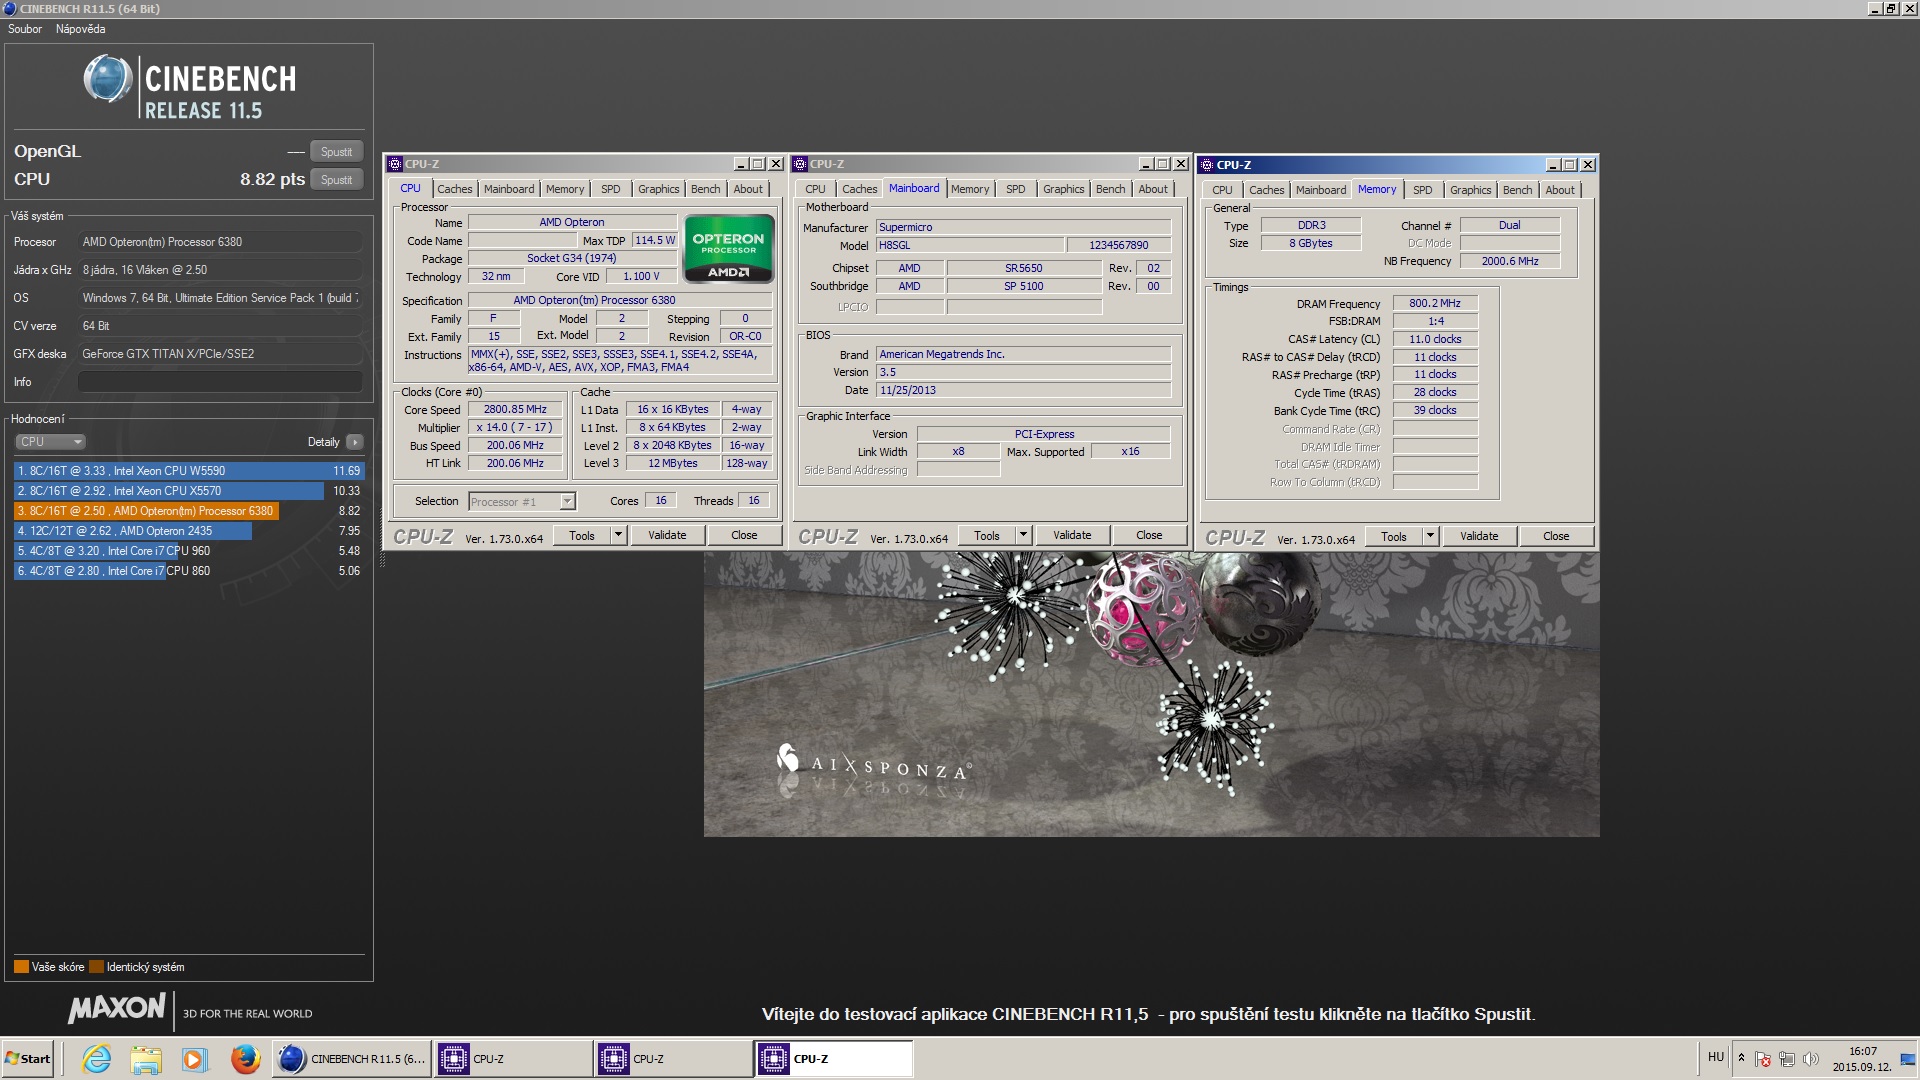Viewport: 1920px width, 1080px height.
Task: Click the Identický systém legend swatch
Action: 96,967
